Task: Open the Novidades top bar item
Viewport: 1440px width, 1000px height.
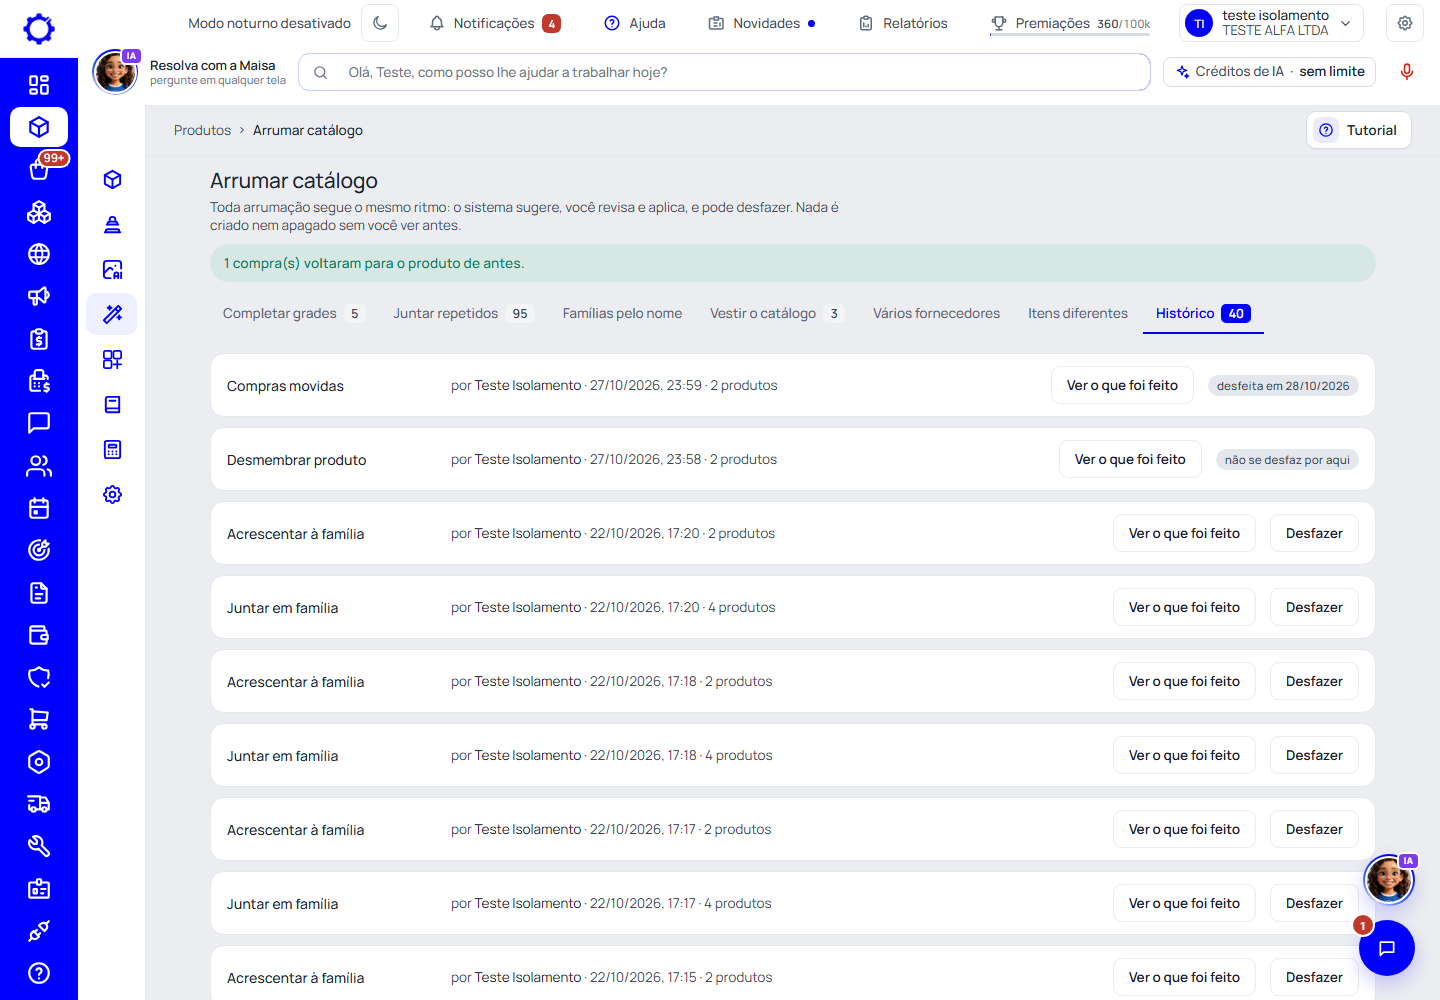Action: [762, 23]
